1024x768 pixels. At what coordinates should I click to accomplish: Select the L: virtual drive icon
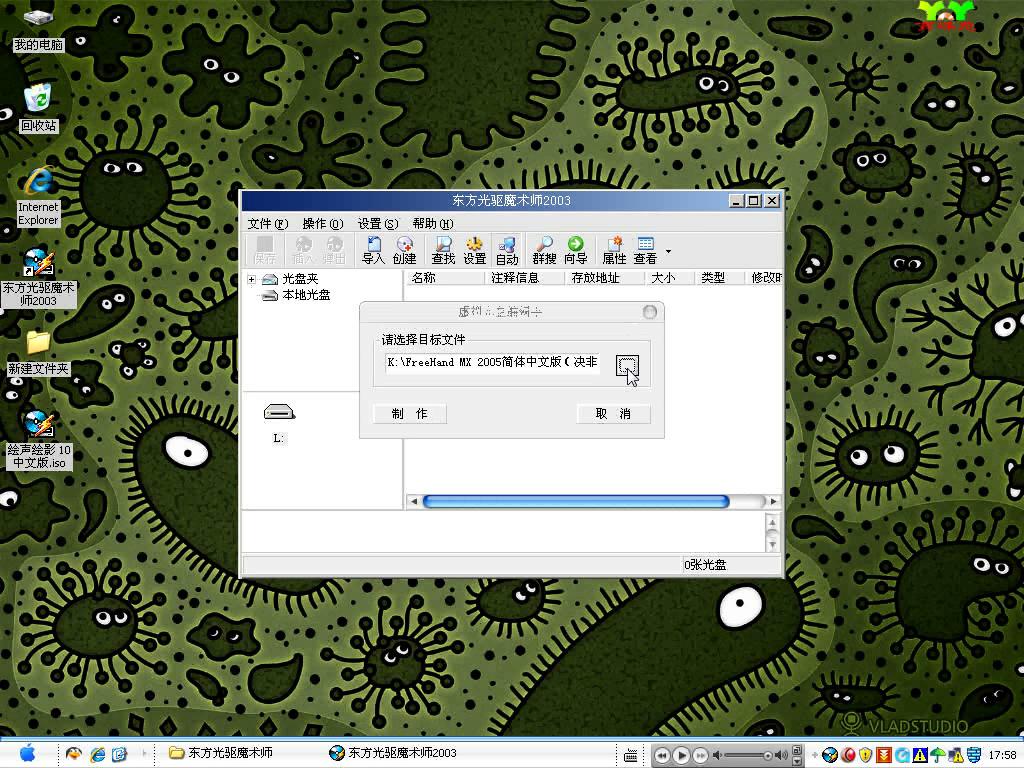[279, 412]
